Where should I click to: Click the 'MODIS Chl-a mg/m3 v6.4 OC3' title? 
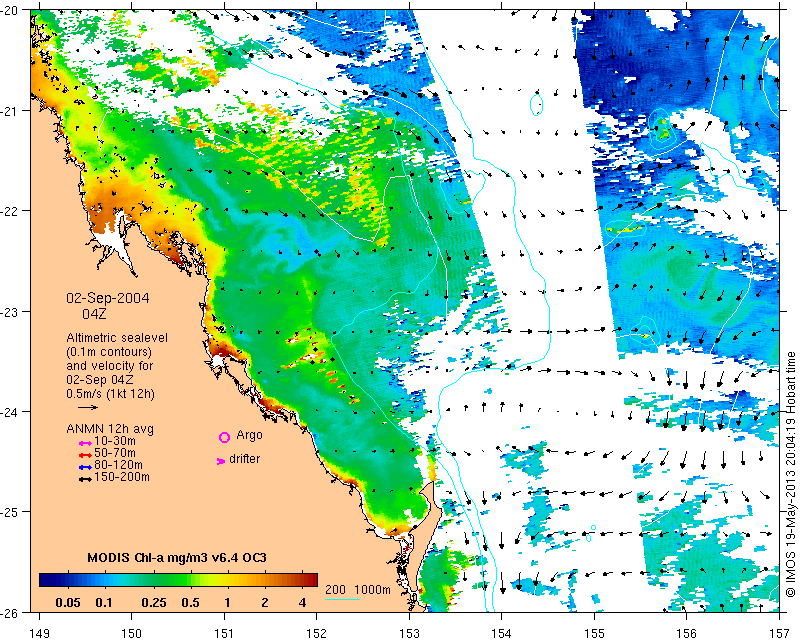point(177,557)
